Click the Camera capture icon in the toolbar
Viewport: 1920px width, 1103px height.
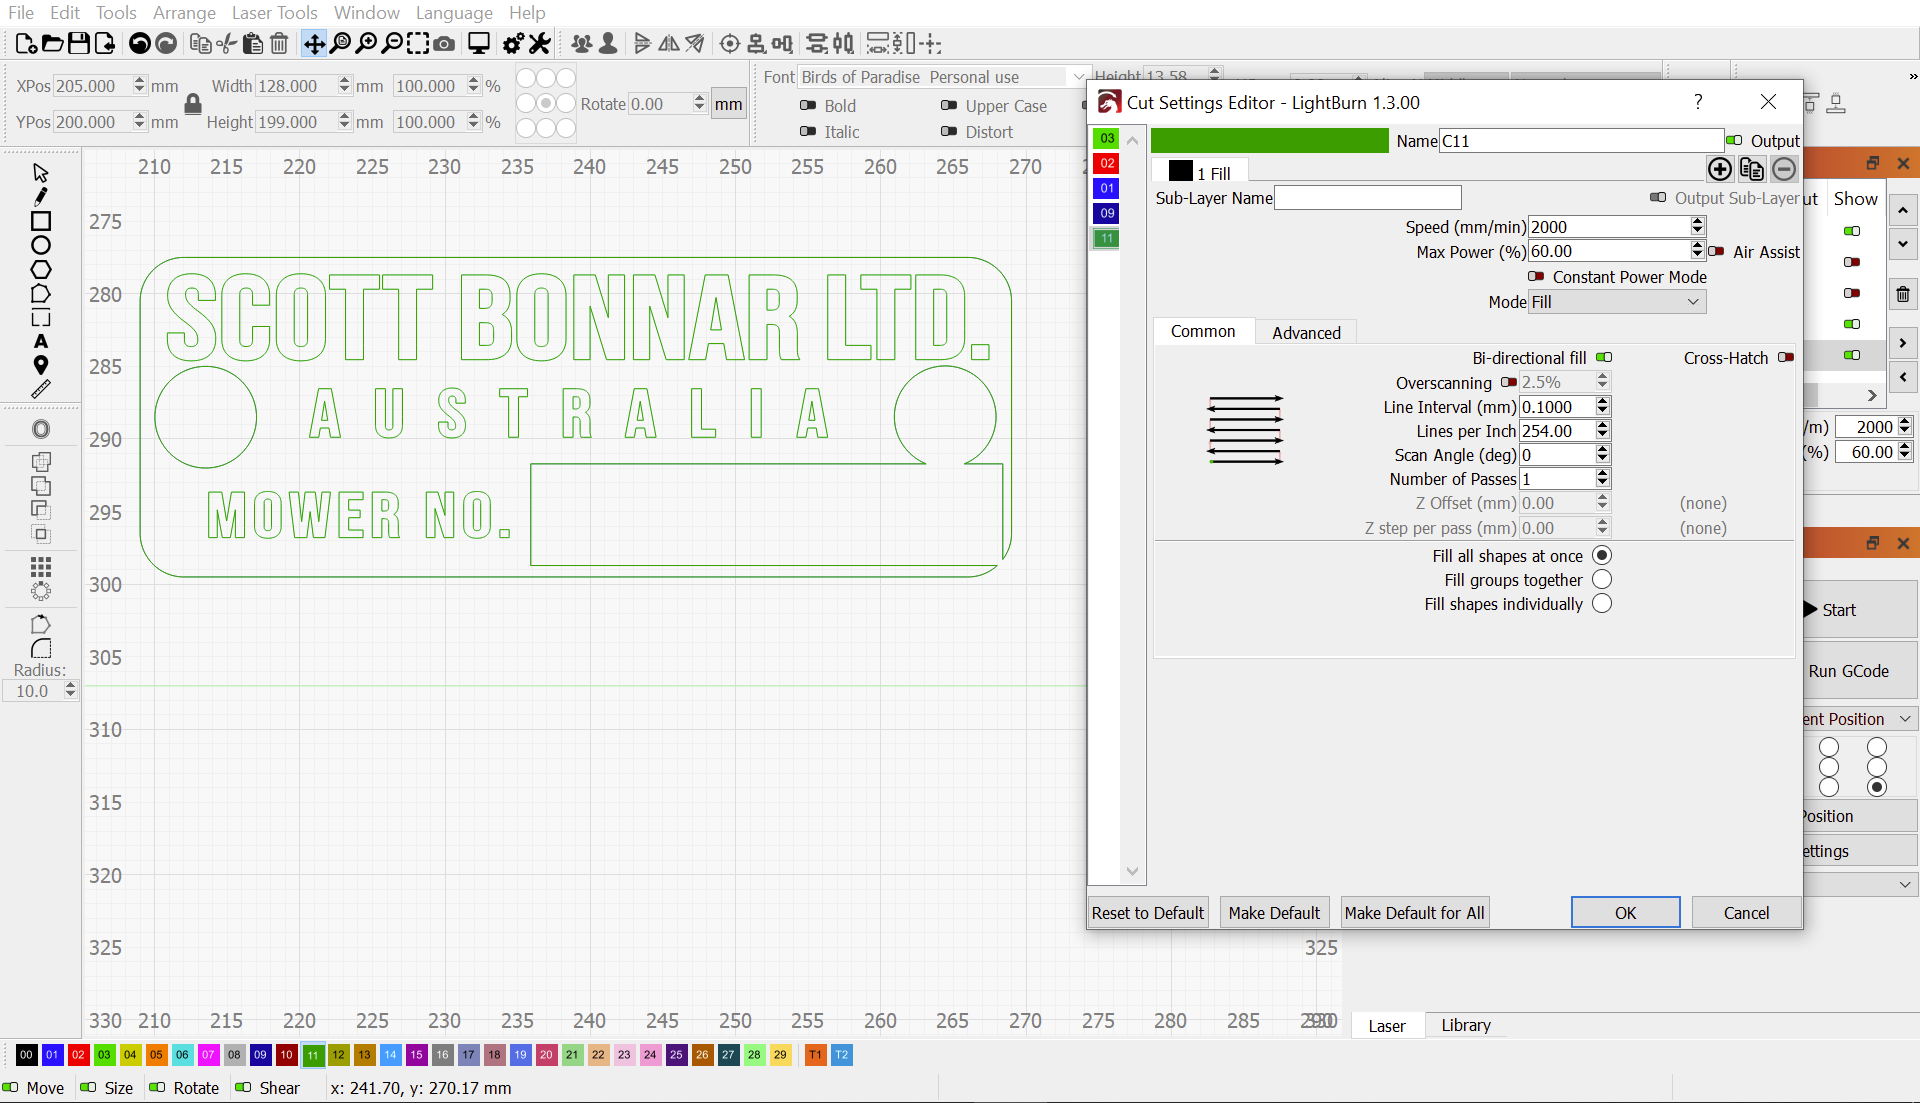(445, 44)
